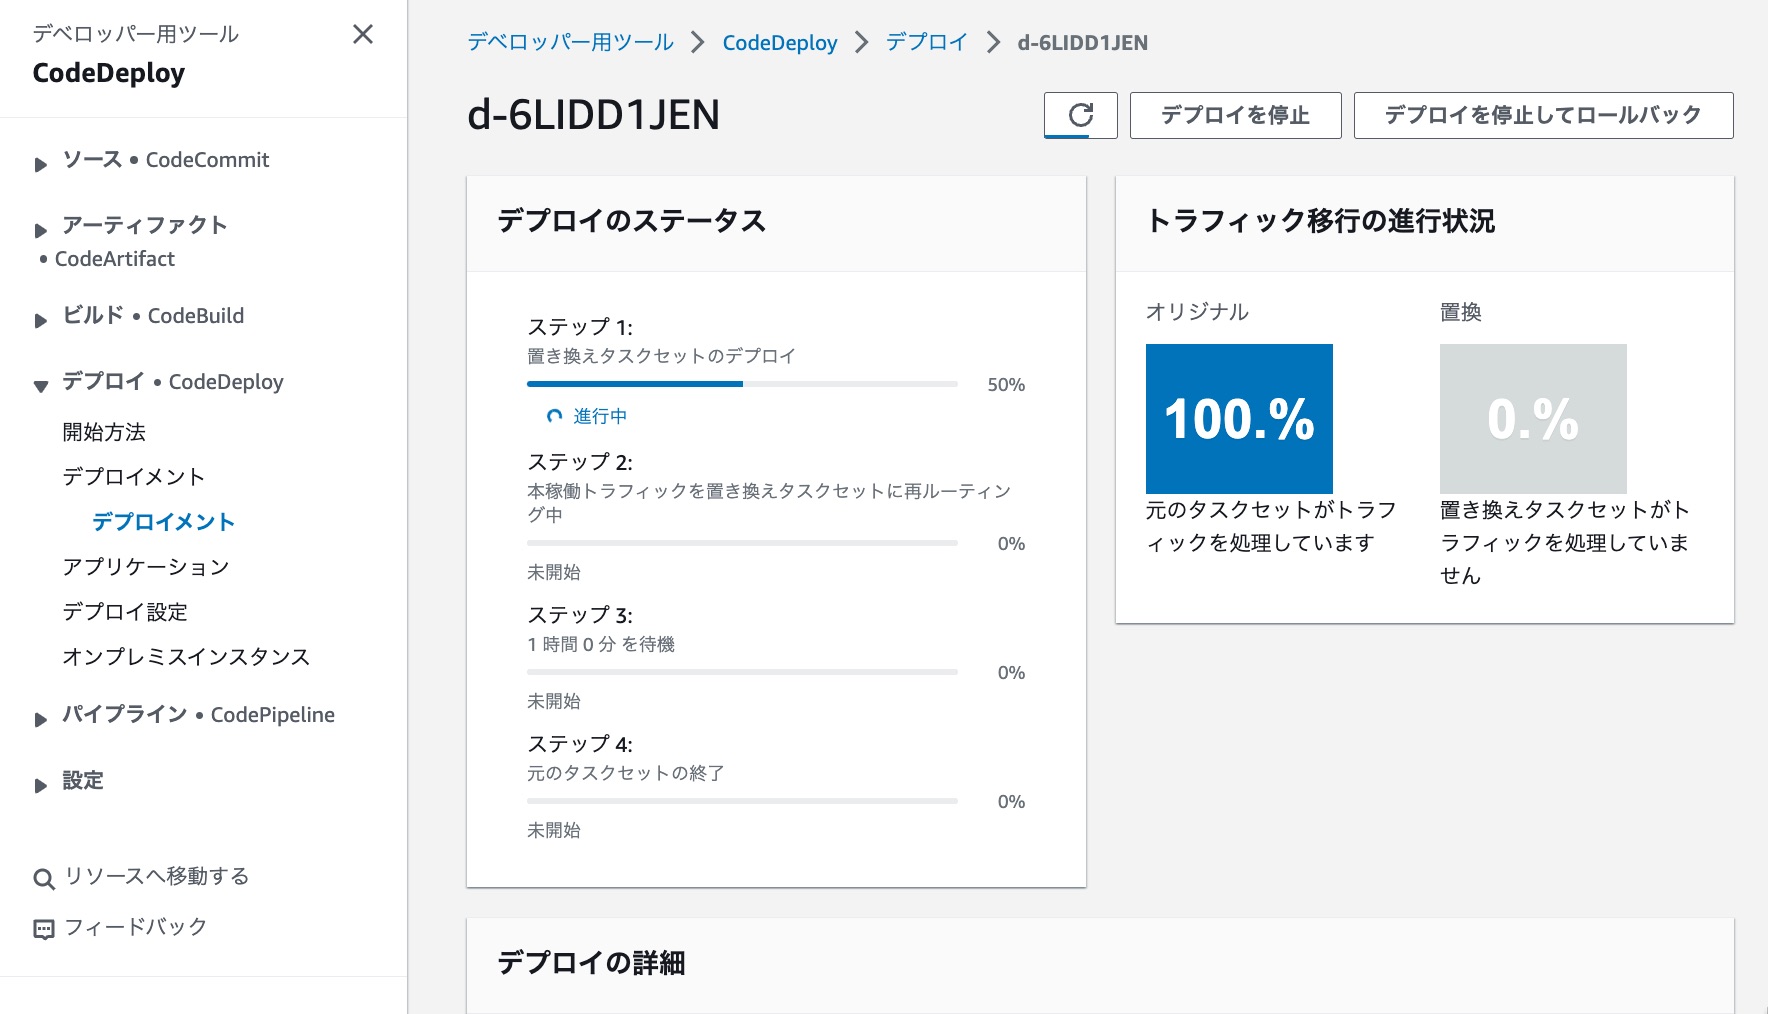Expand the ビルド CodeBuild section
Screen dimensions: 1768x1014
click(41, 320)
